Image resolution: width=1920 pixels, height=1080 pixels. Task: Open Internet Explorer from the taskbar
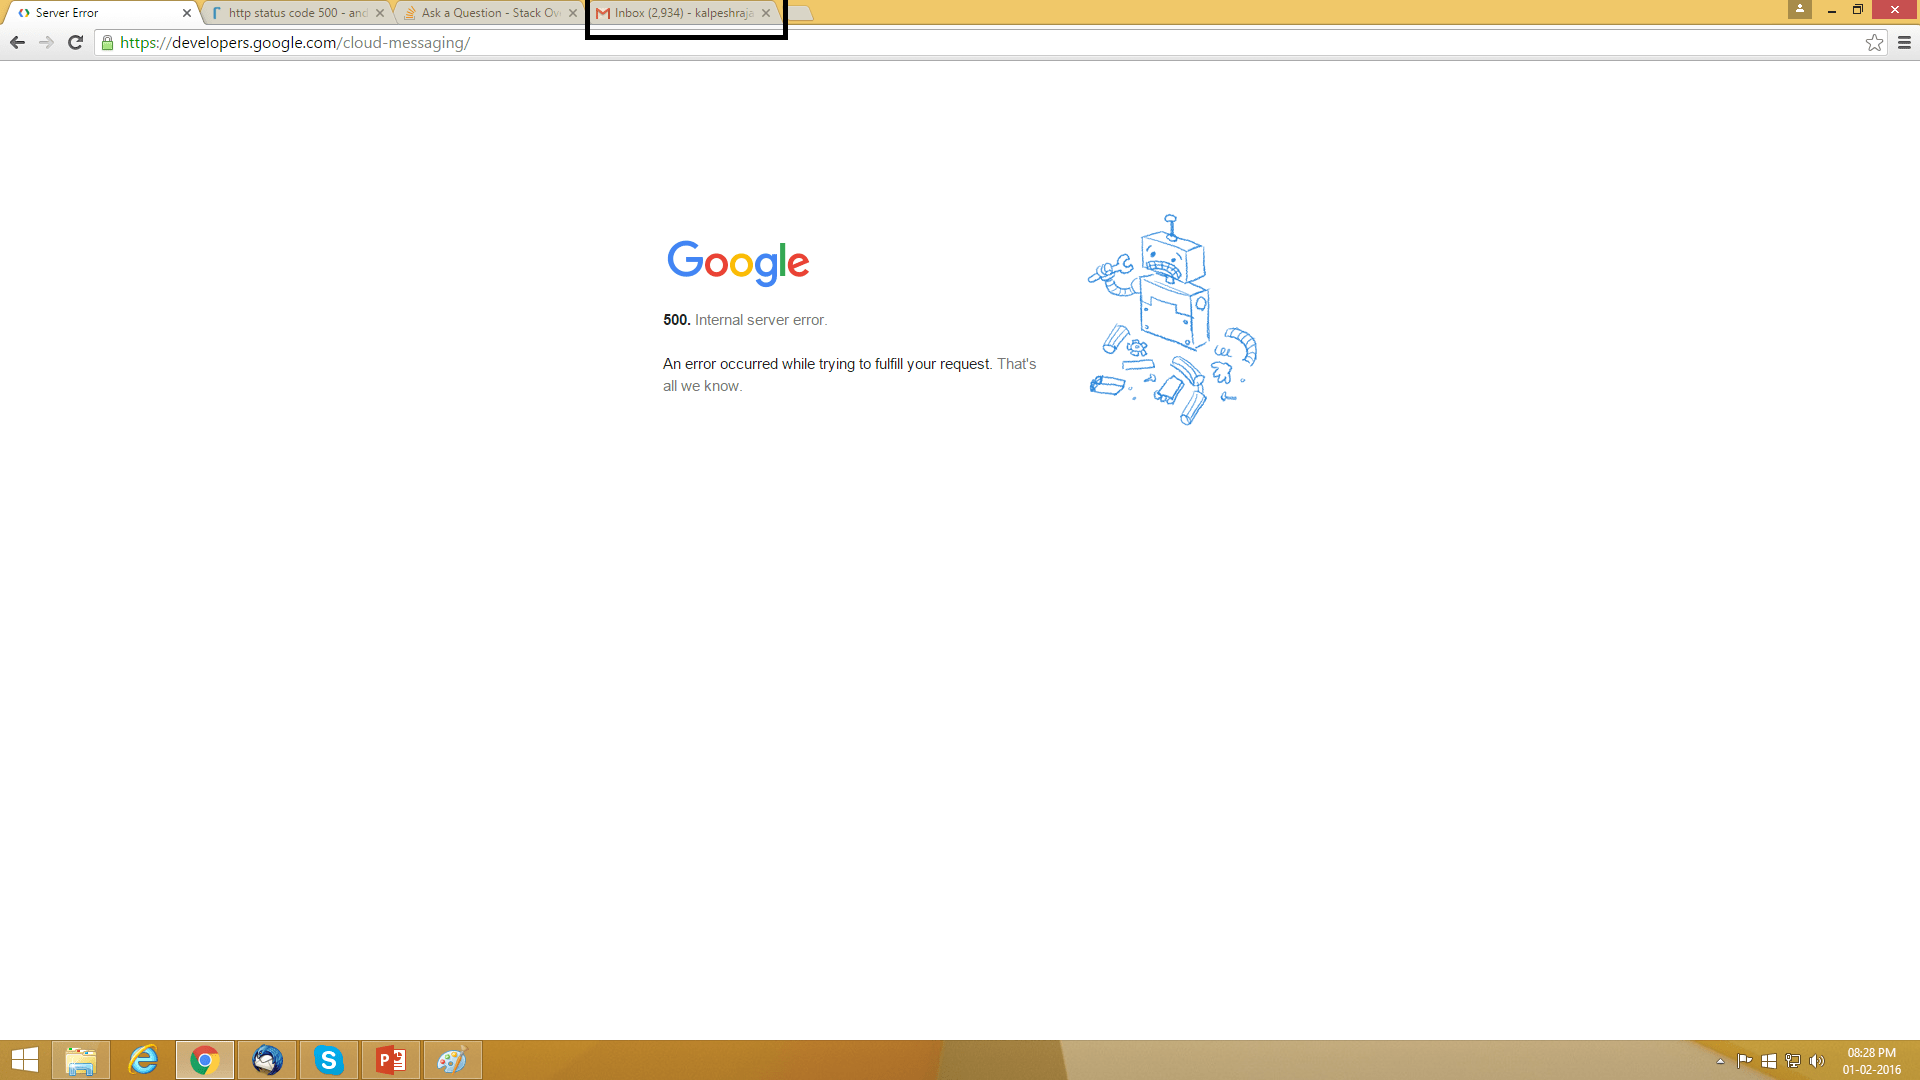pos(143,1060)
